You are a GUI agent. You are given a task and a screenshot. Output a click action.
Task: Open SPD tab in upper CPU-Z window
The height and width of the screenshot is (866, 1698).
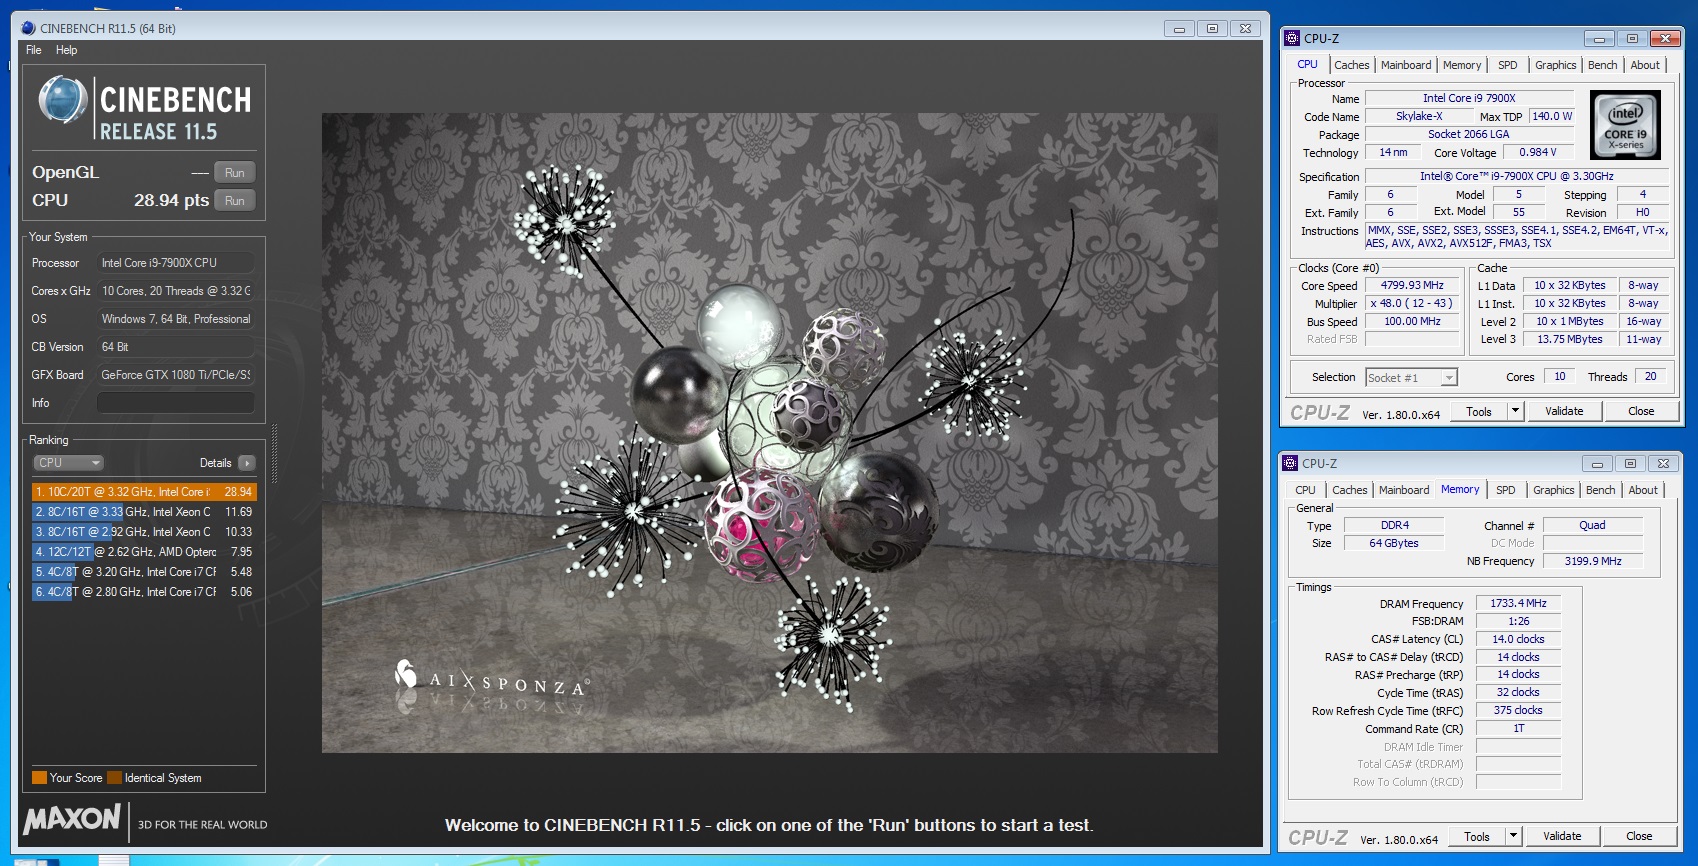click(1508, 65)
